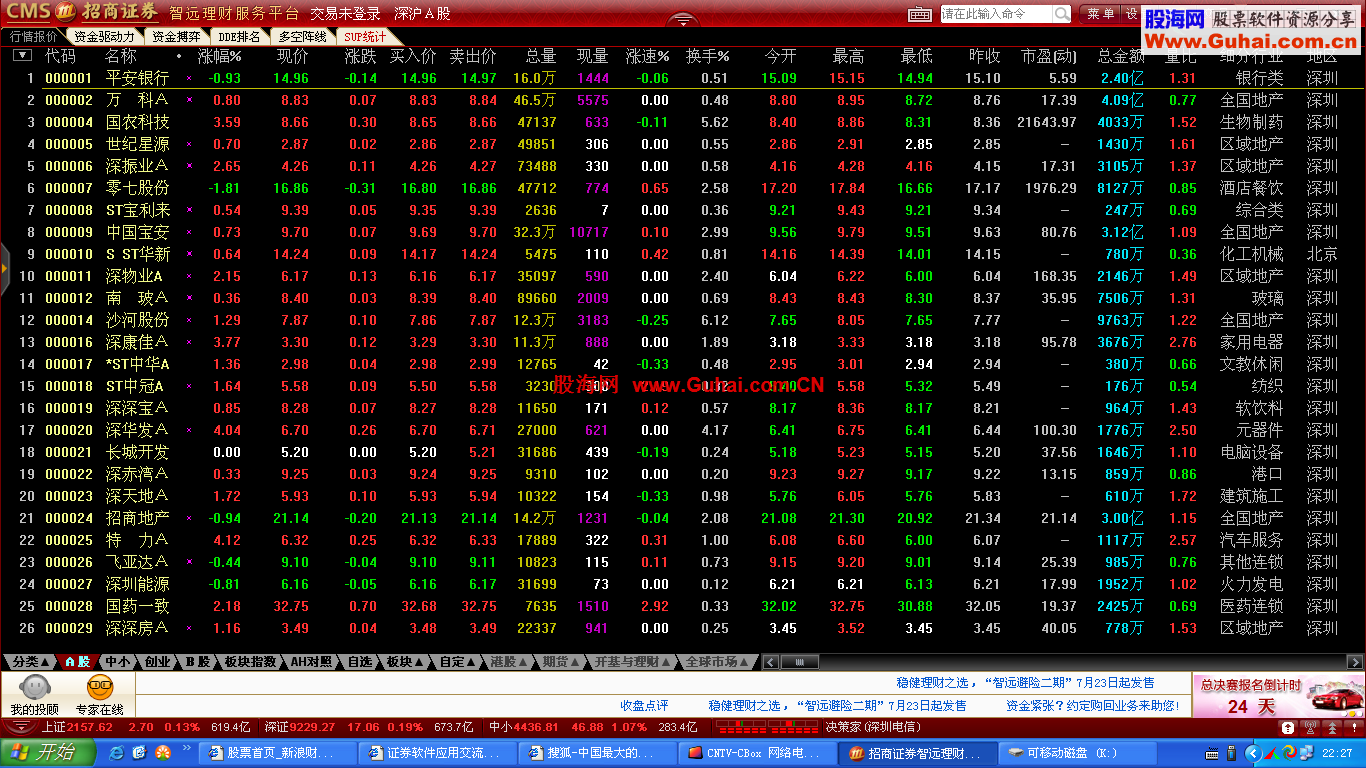Click the 深证 index readout
Screen dimensions: 1366x768
(x=369, y=727)
